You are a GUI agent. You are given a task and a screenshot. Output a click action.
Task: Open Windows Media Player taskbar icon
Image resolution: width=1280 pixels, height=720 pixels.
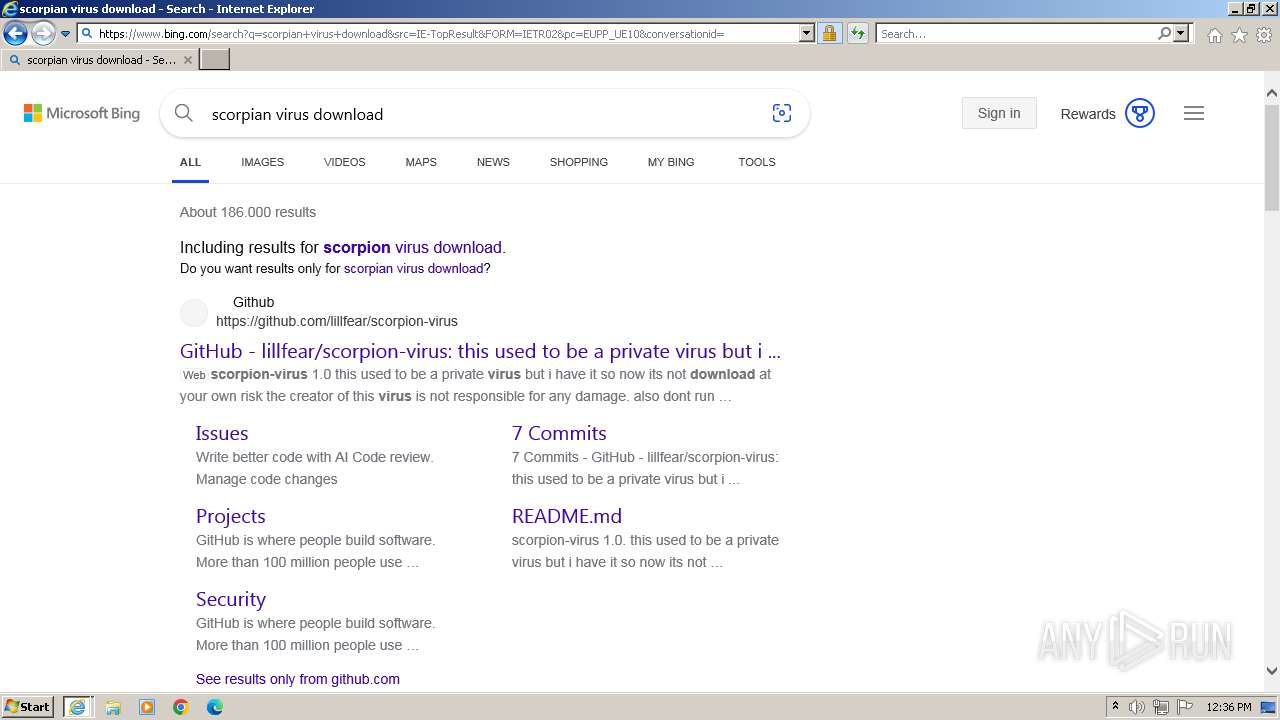pyautogui.click(x=147, y=707)
